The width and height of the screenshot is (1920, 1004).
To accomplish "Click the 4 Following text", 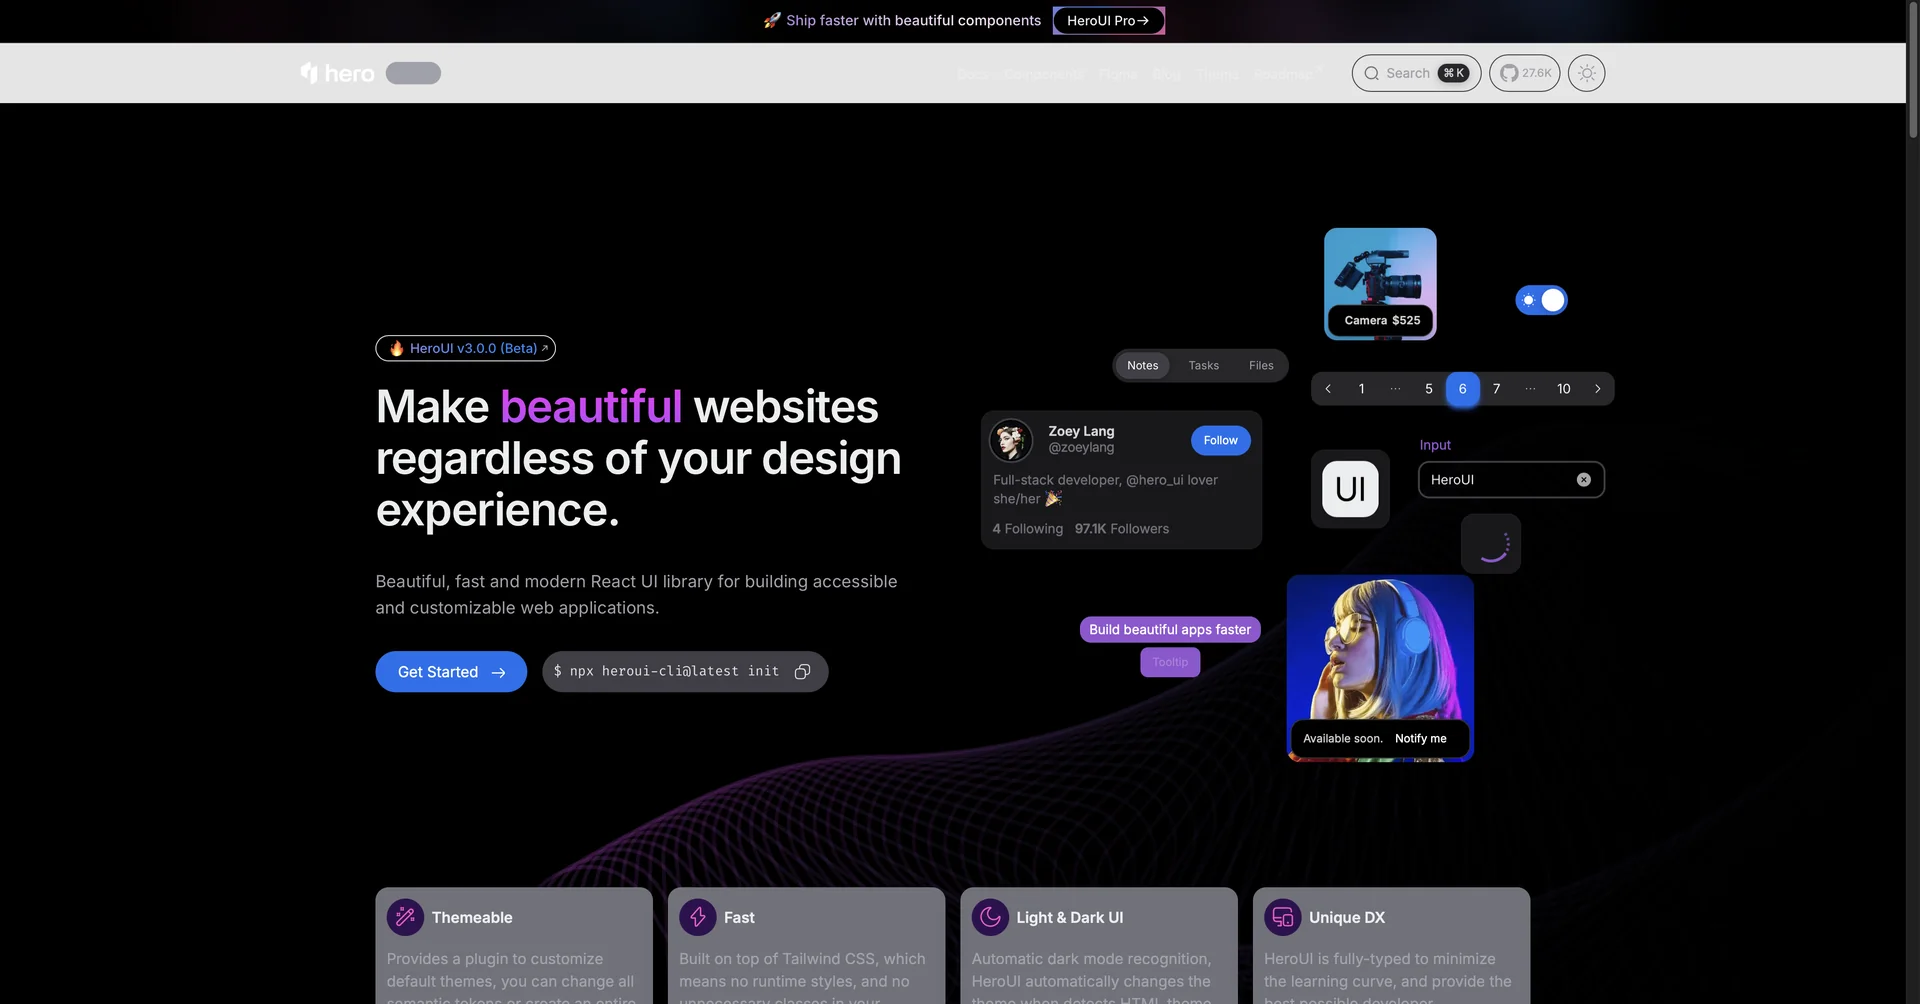I will click(1028, 529).
